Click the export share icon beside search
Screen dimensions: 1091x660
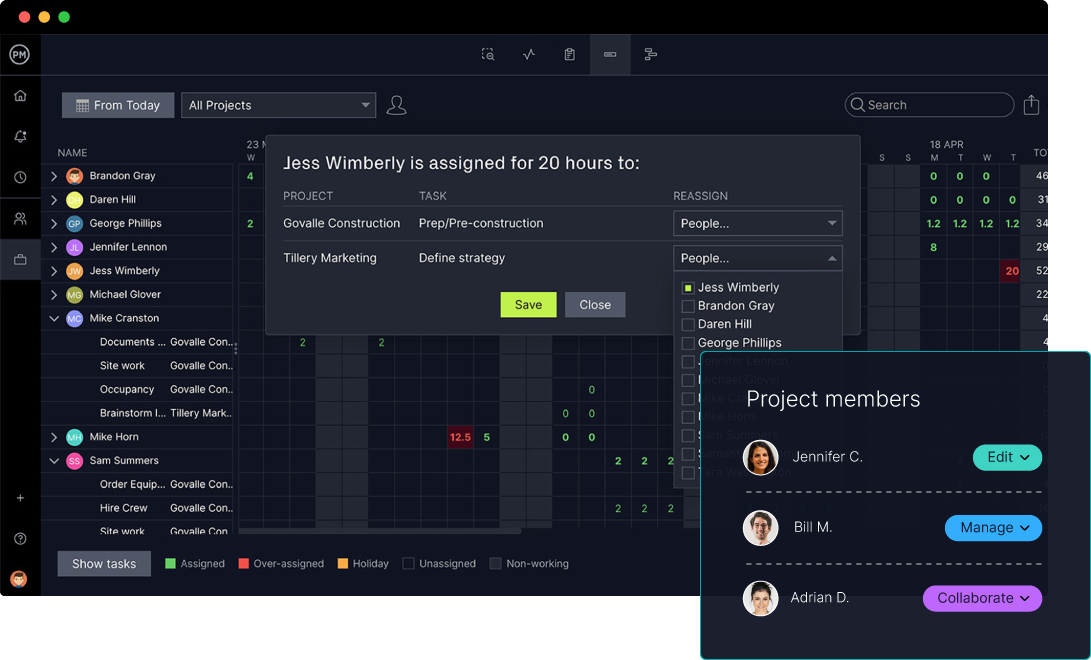(x=1032, y=105)
